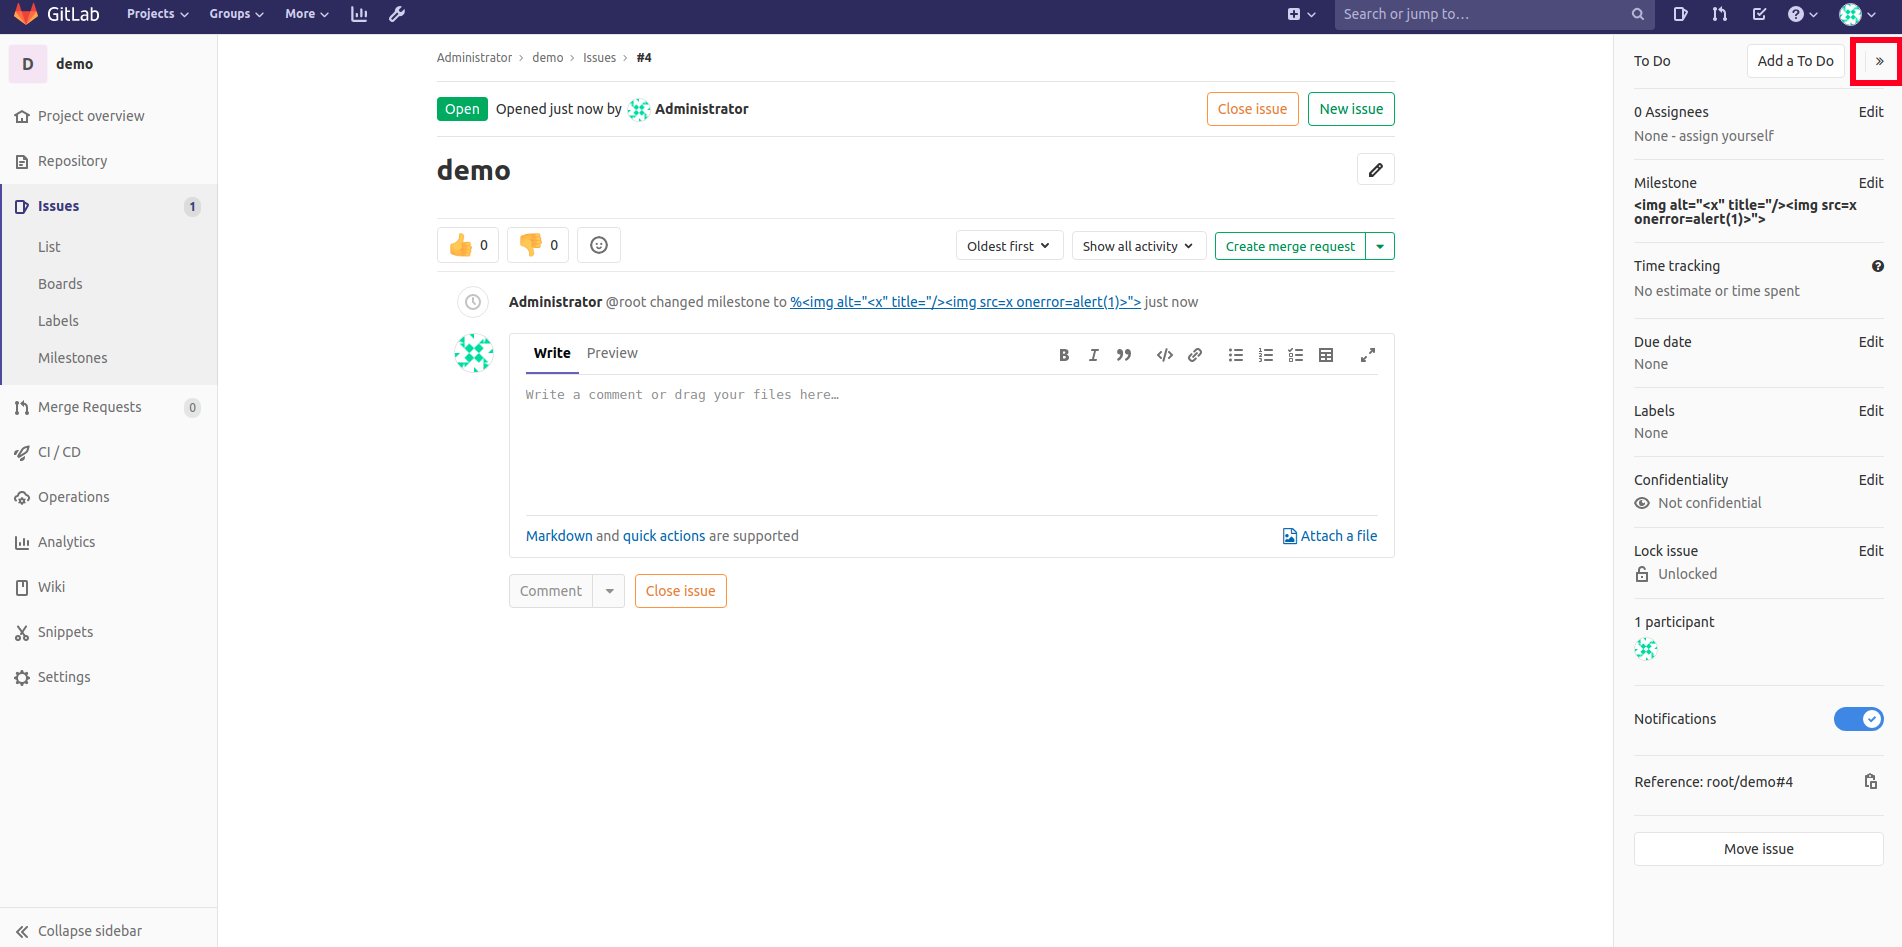Open the Markdown help link

point(559,536)
